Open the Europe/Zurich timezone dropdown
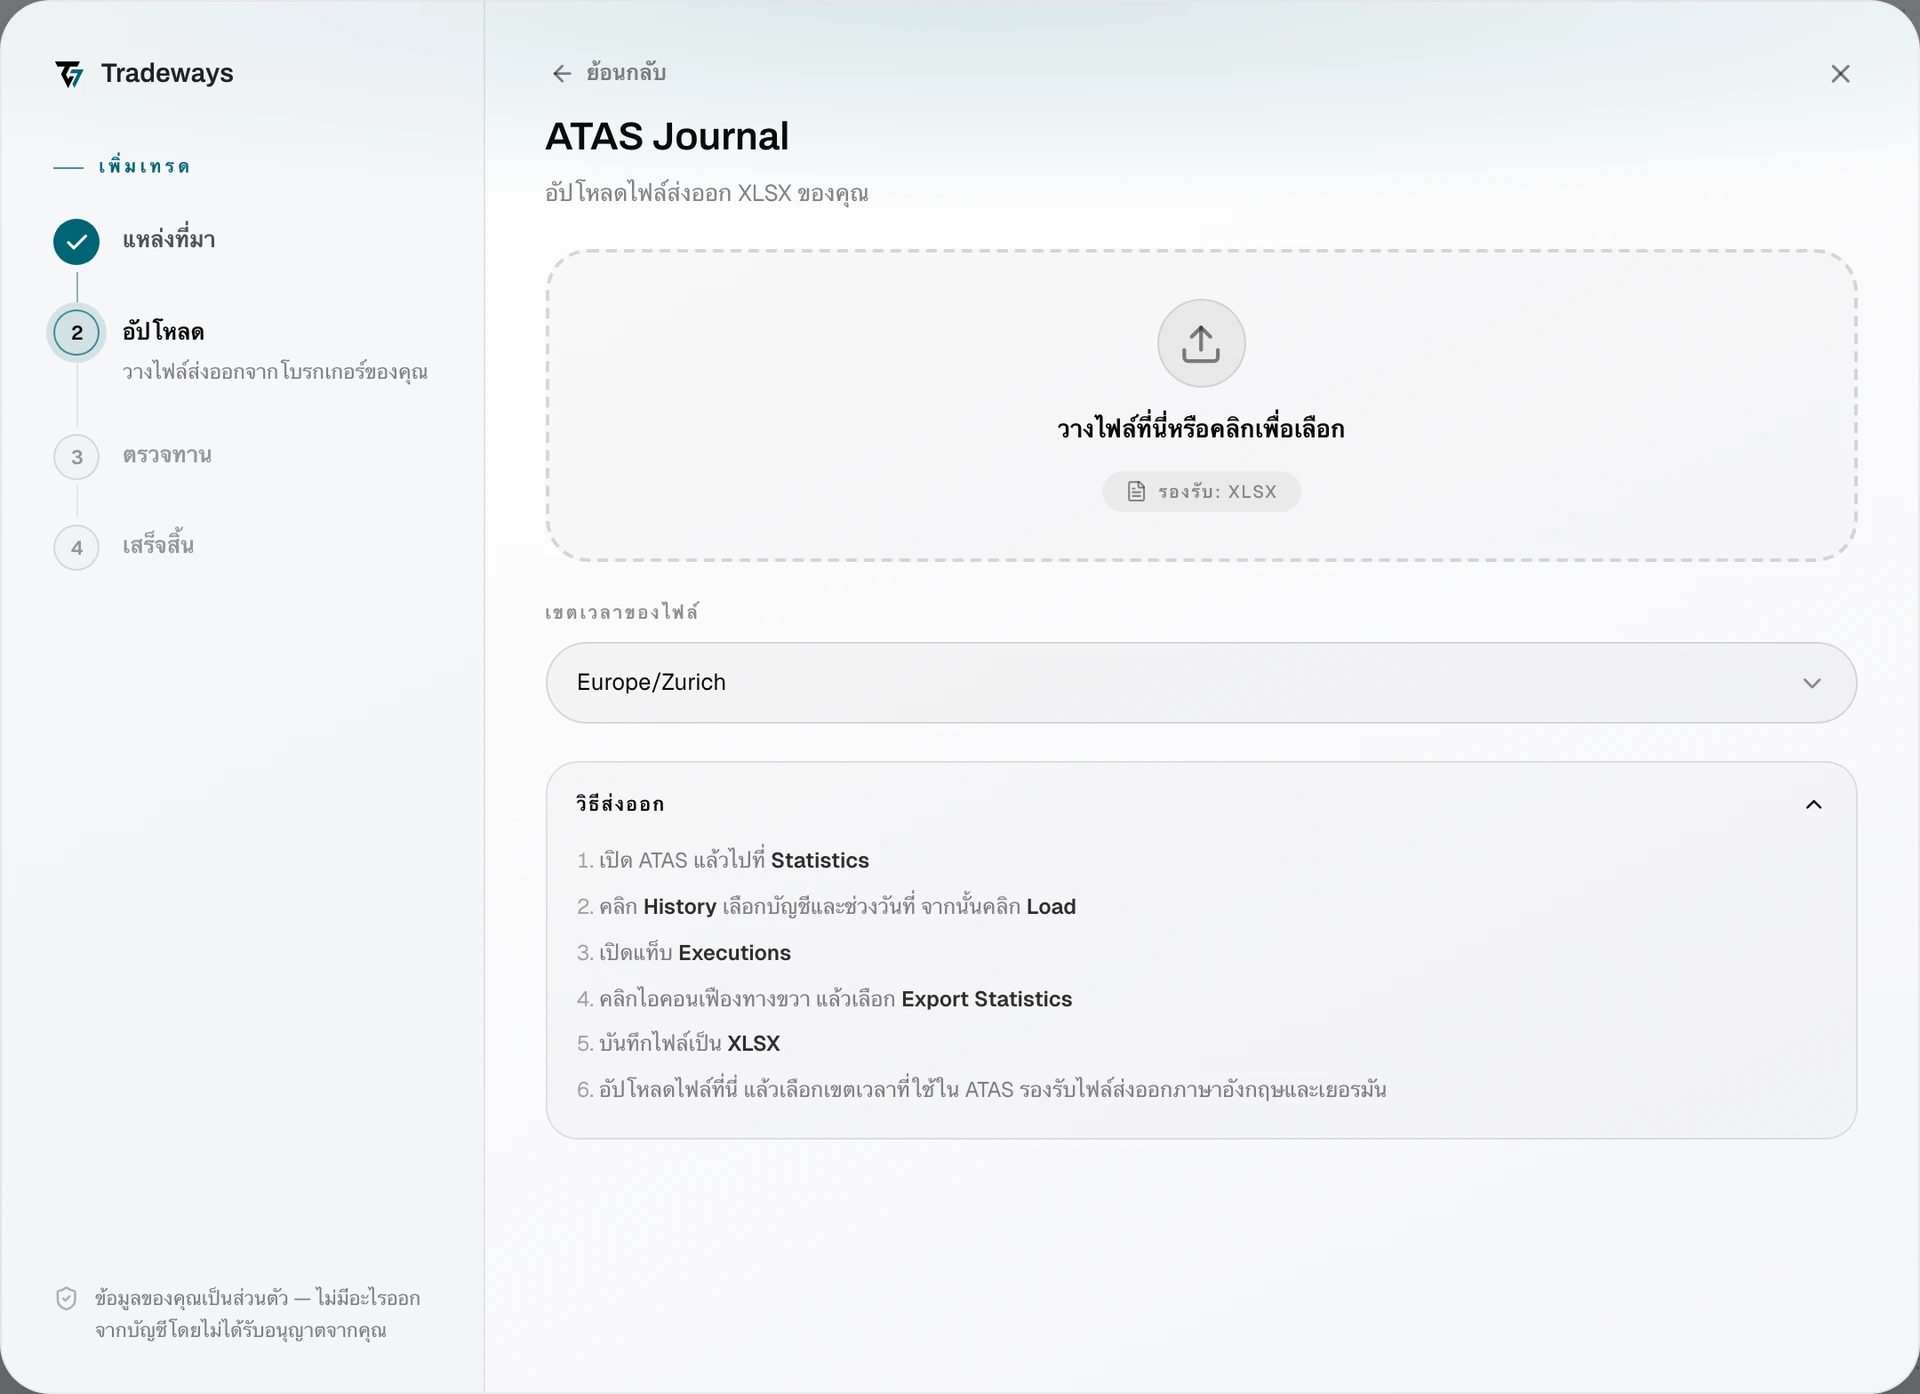The image size is (1920, 1394). [1201, 683]
